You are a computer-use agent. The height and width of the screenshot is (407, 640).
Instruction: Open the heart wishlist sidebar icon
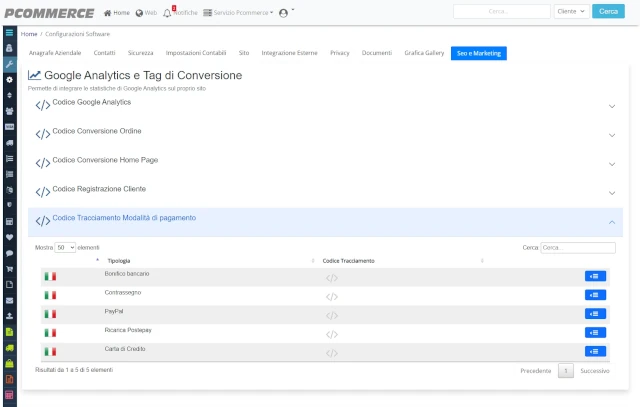pos(9,237)
